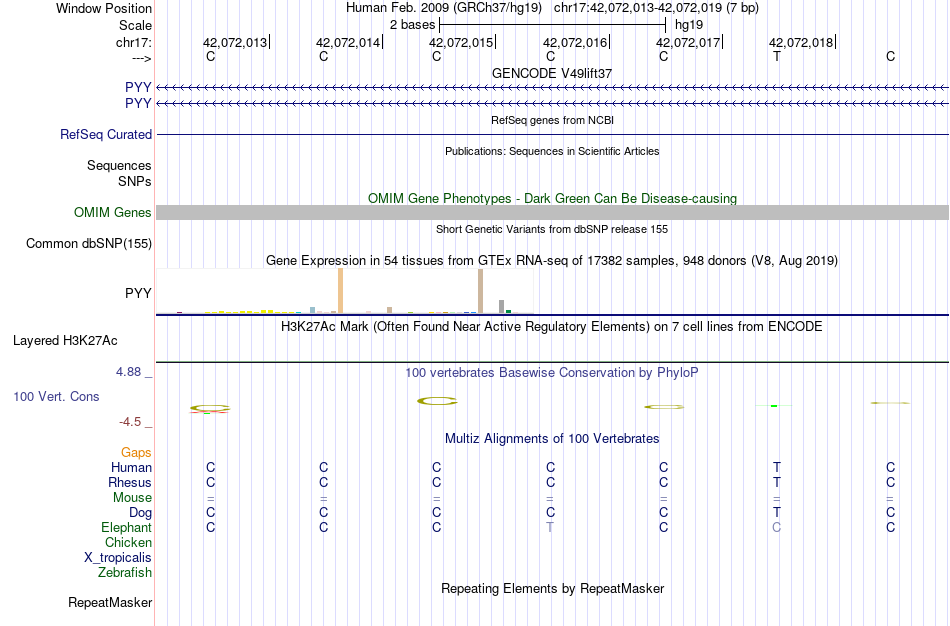Viewport: 950px width, 626px height.
Task: Click the Sequences track label
Action: pos(119,165)
